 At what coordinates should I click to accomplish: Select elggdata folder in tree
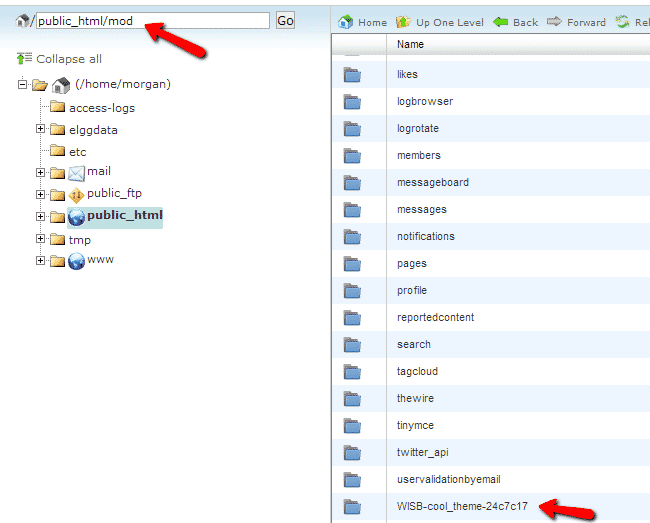point(93,130)
